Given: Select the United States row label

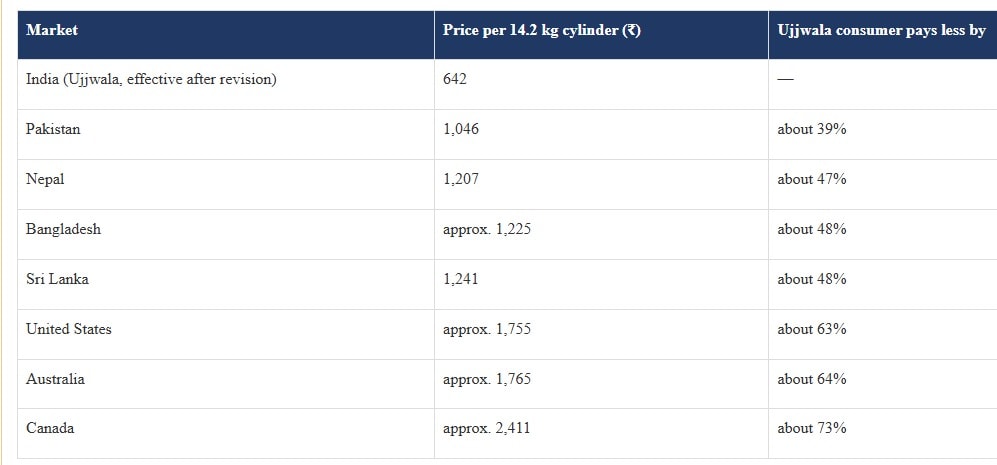Looking at the screenshot, I should (x=69, y=329).
